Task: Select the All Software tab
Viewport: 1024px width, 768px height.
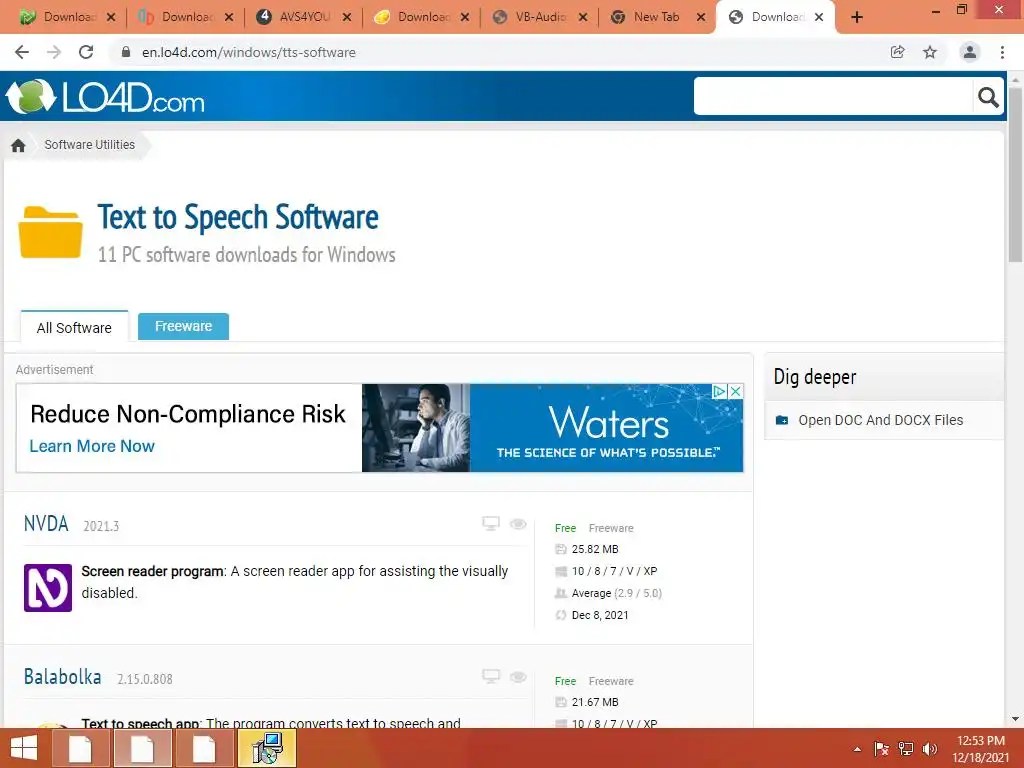Action: pos(74,327)
